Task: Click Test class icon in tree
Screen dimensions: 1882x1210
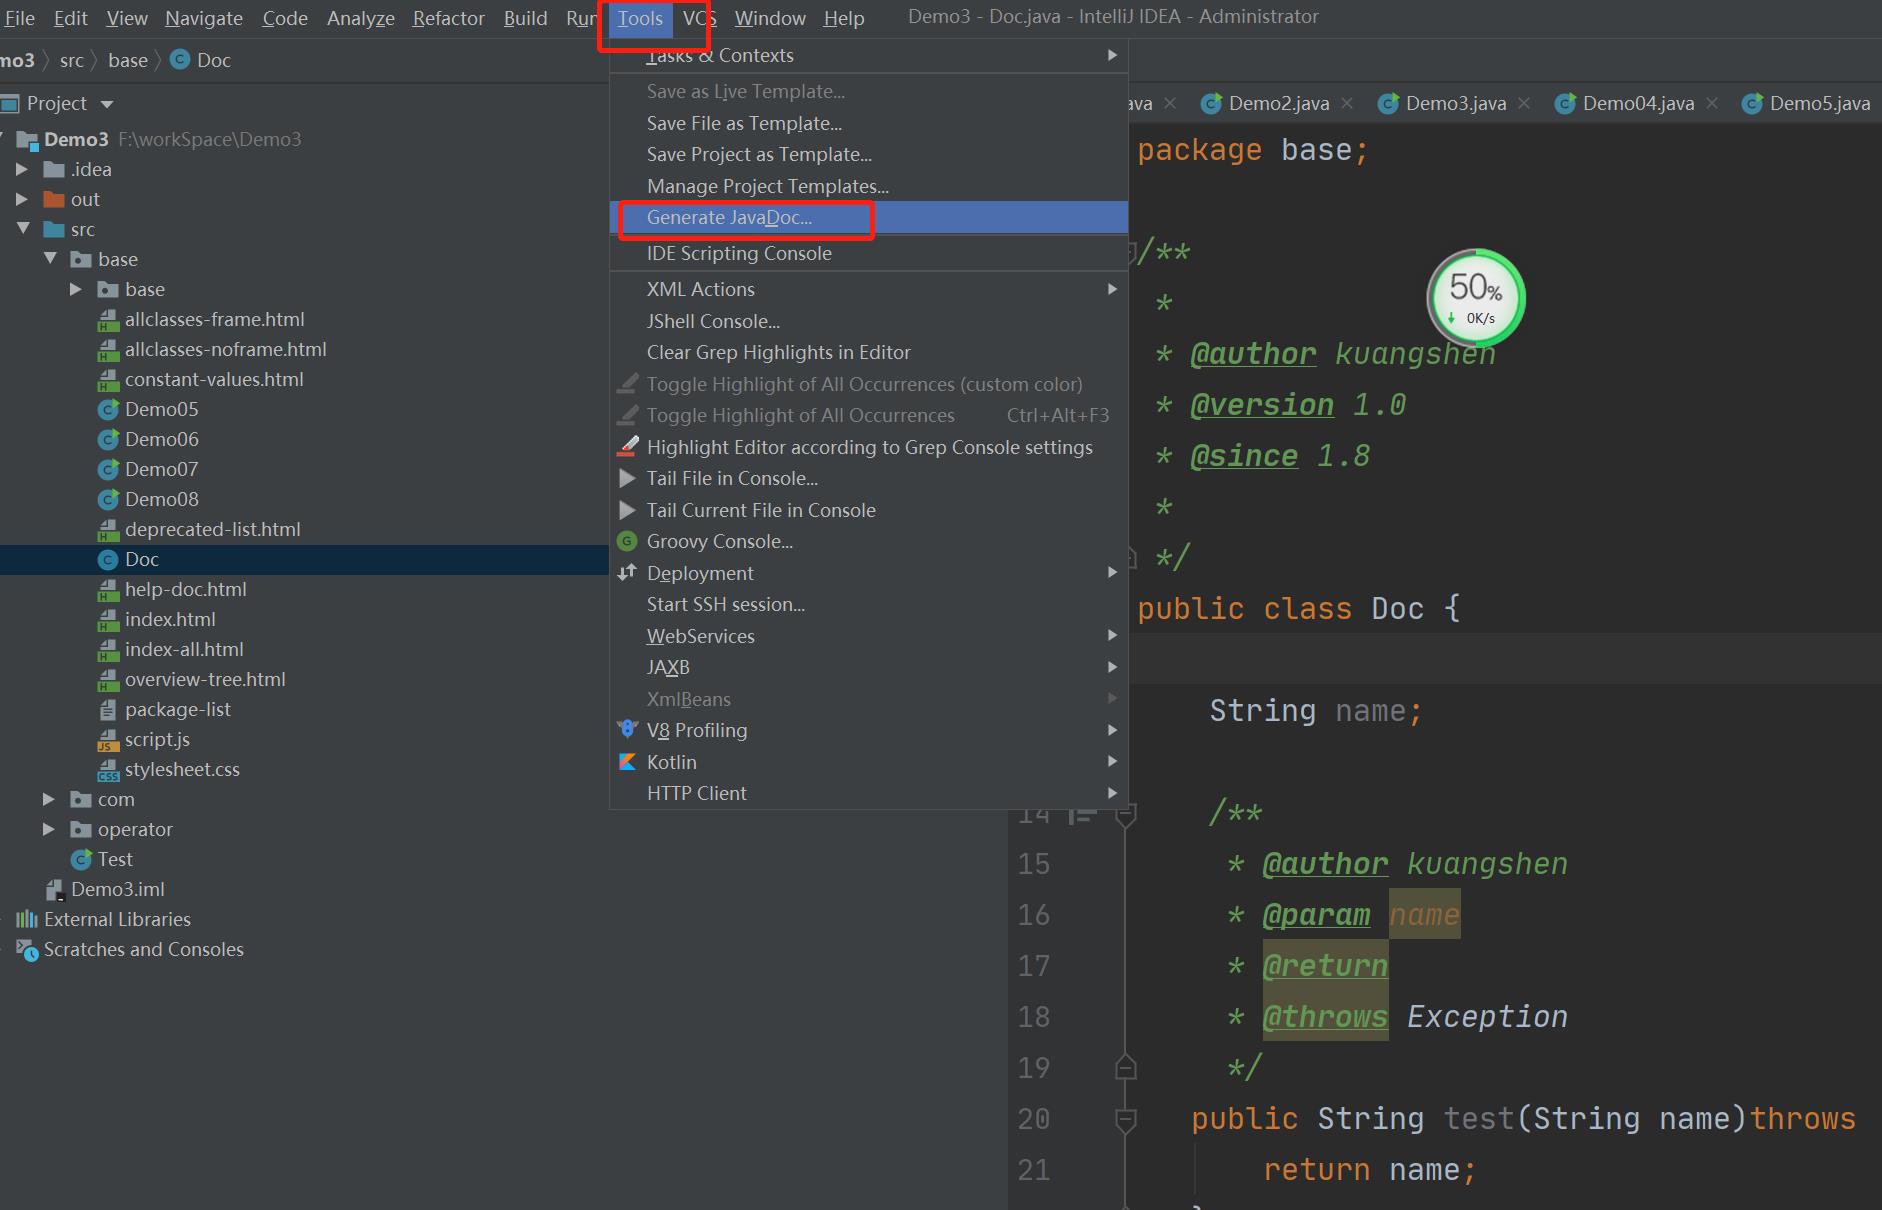Action: tap(82, 859)
